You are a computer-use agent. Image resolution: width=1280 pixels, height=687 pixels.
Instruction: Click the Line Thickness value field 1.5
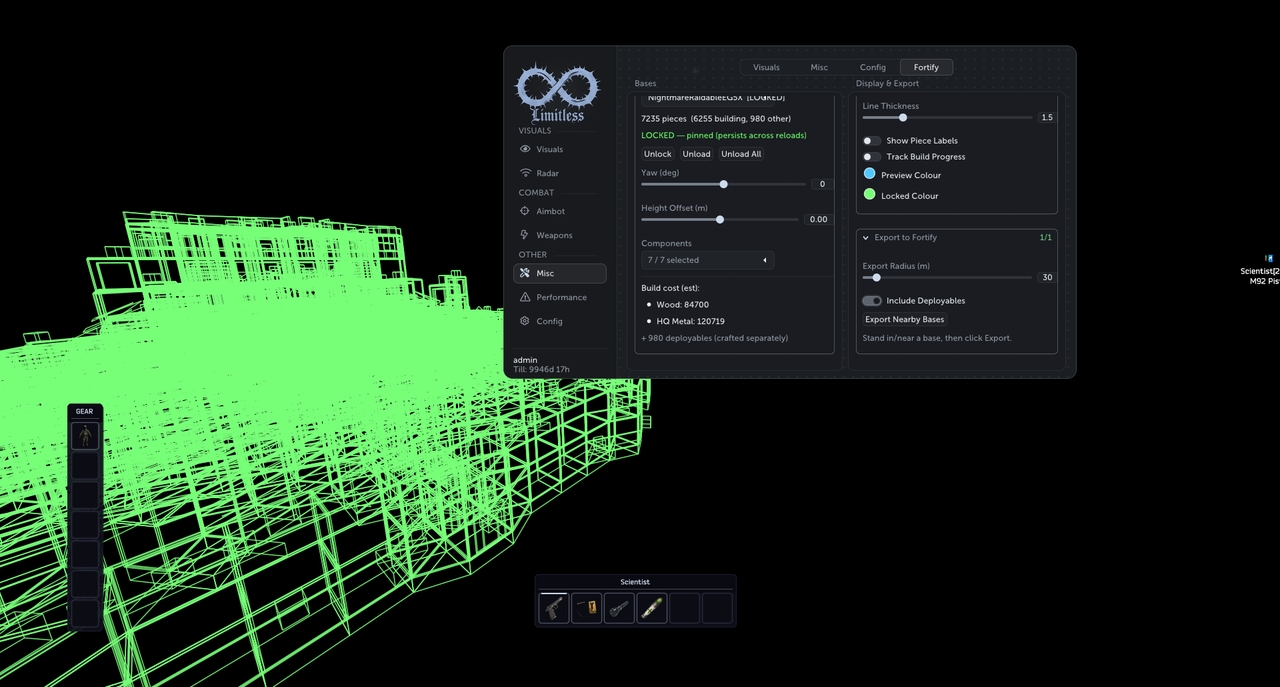[x=1047, y=117]
